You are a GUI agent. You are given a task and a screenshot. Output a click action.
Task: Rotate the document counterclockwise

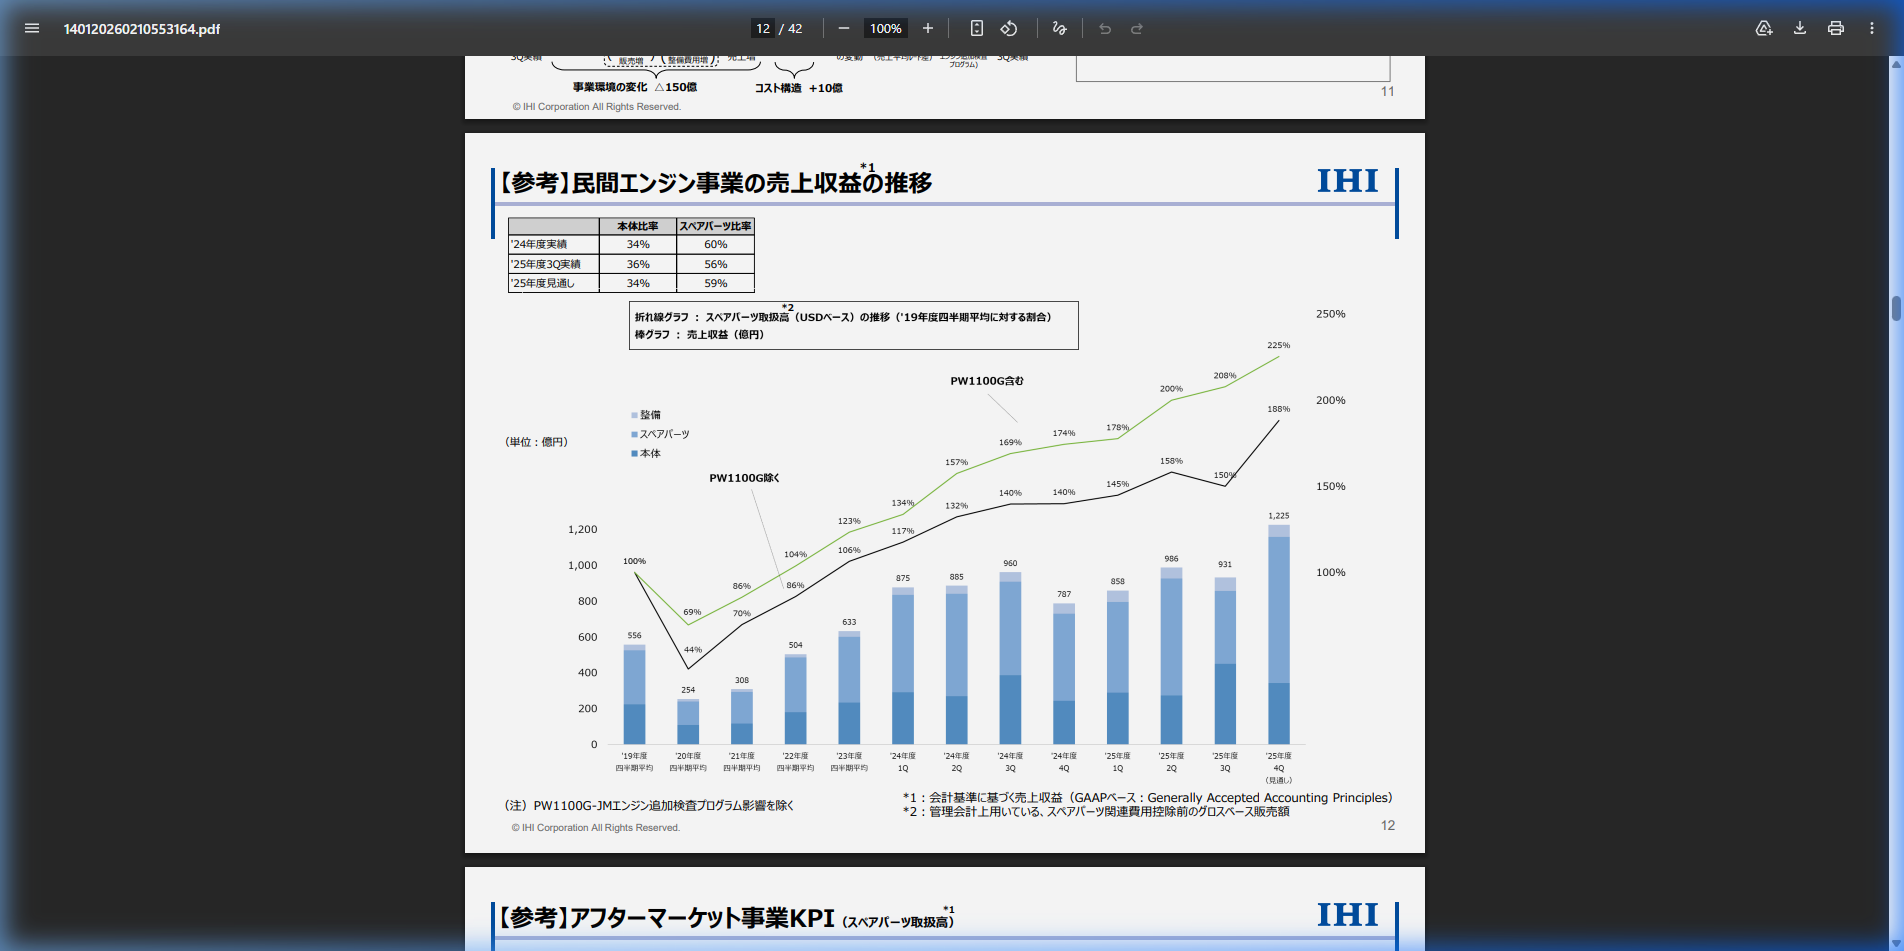click(x=1009, y=28)
